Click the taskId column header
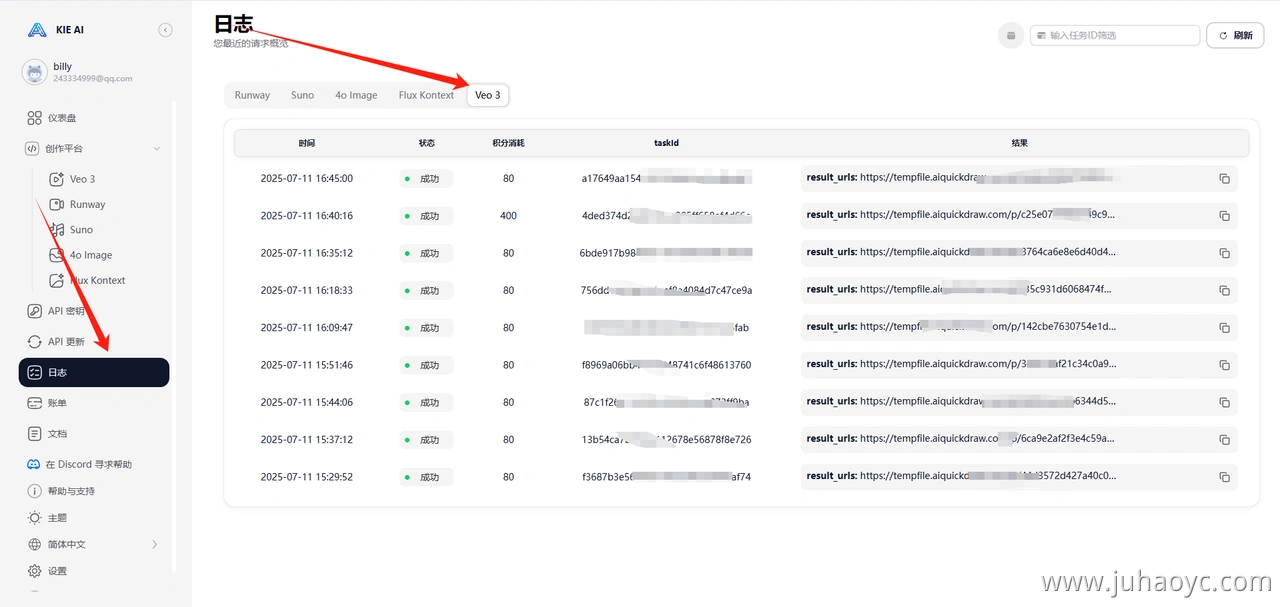This screenshot has height=607, width=1280. [x=666, y=143]
